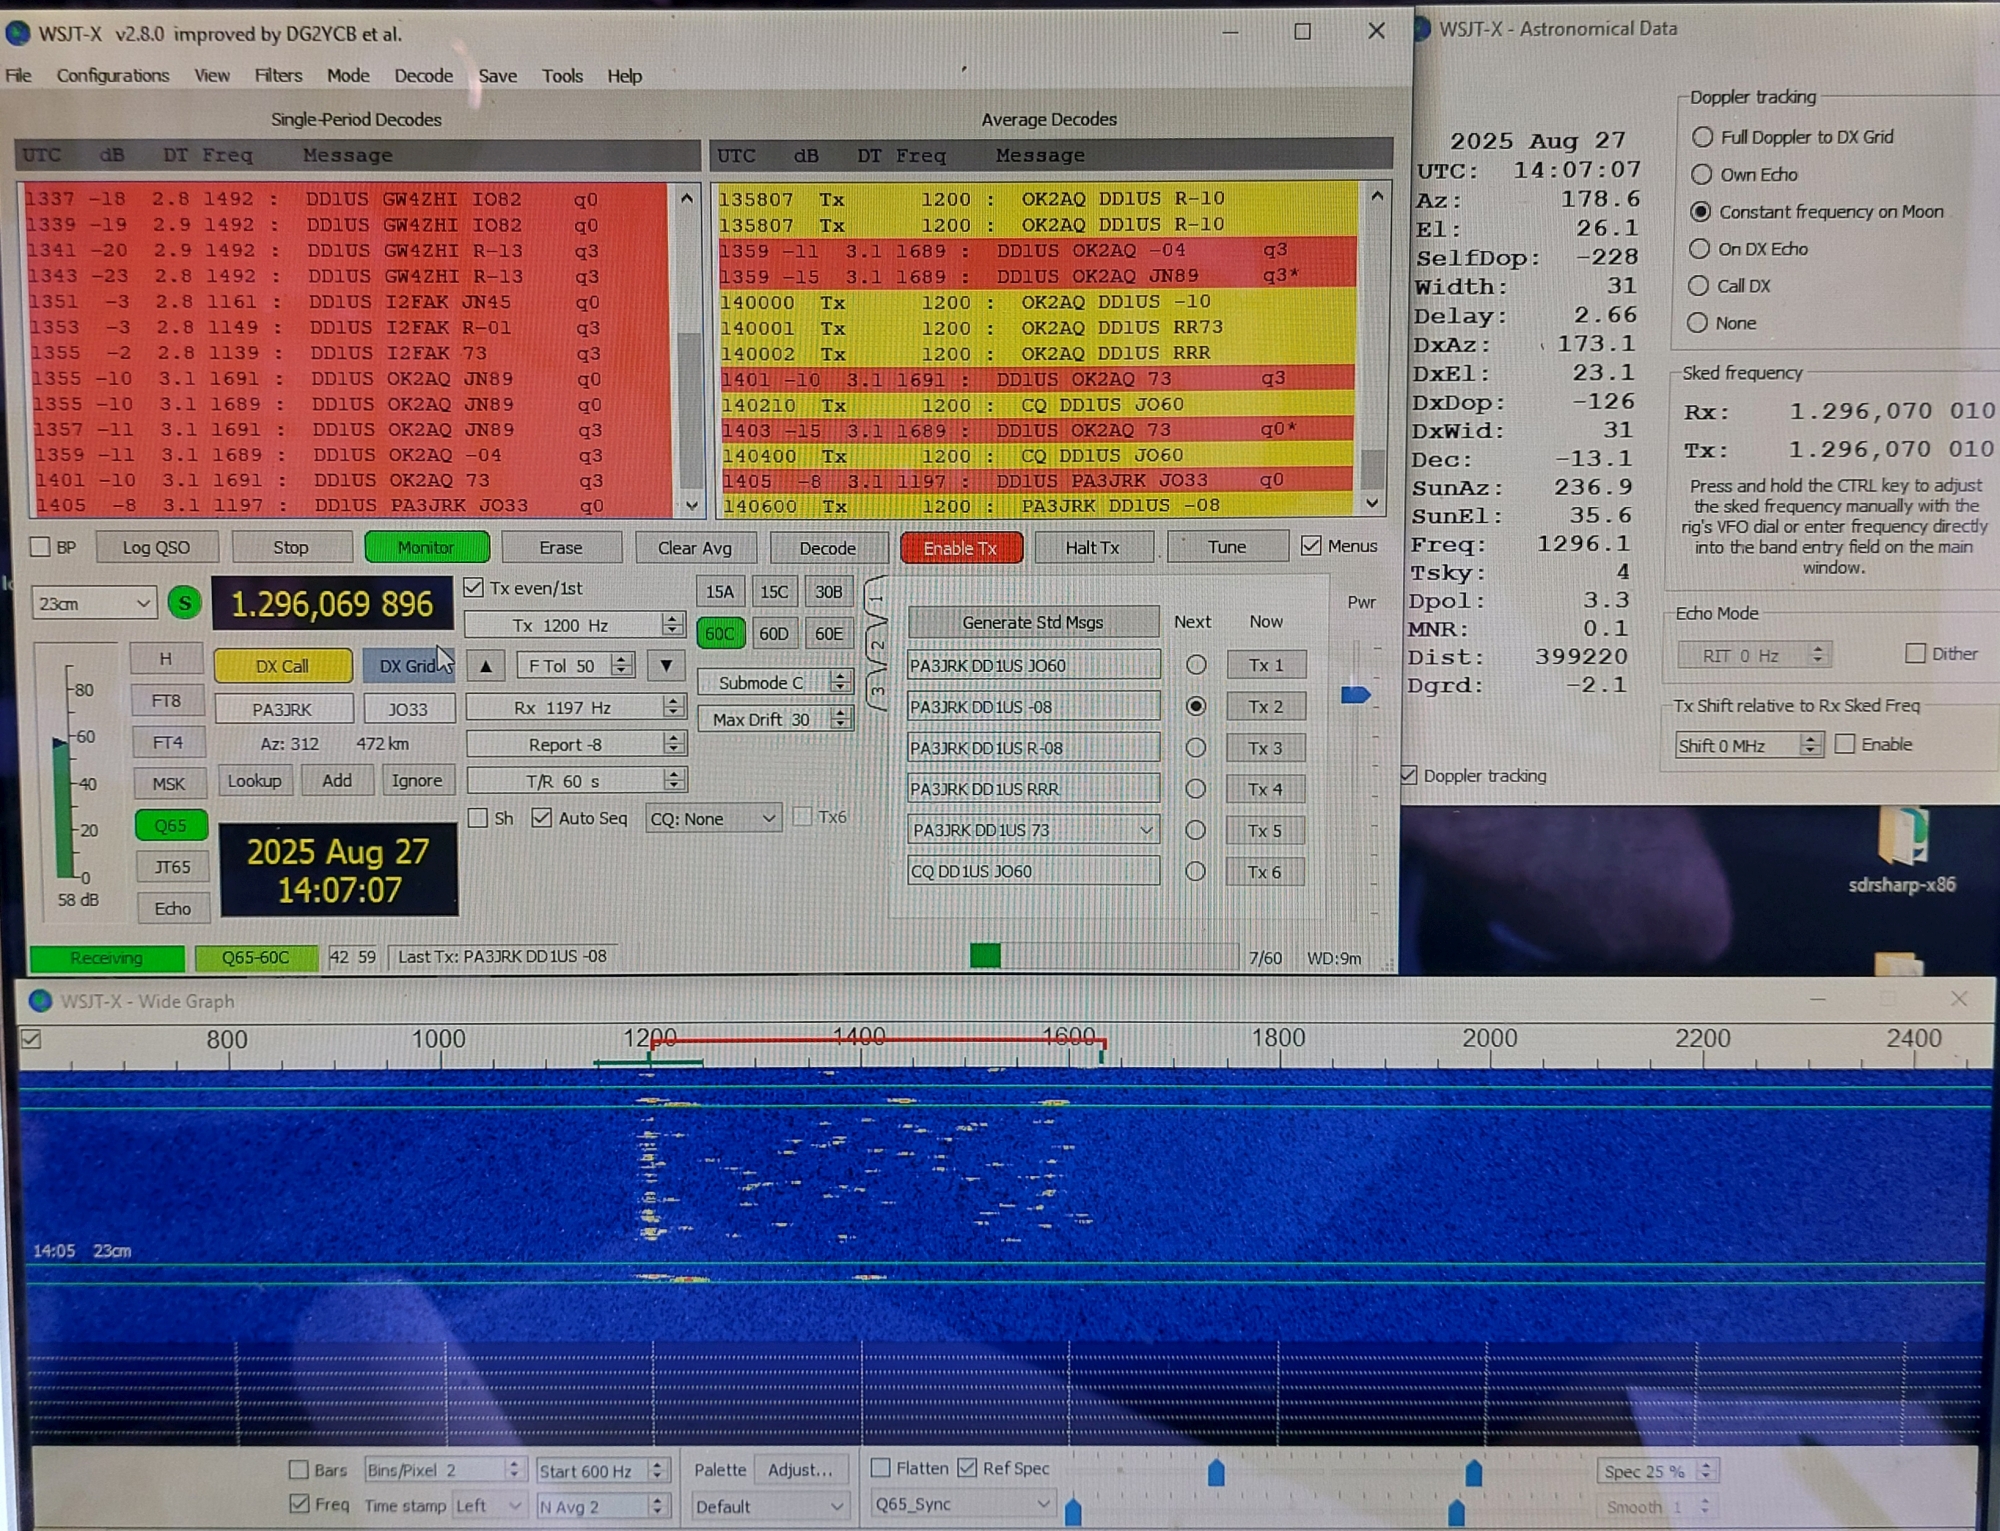Click the green S split indicator
2000x1531 pixels.
coord(184,603)
